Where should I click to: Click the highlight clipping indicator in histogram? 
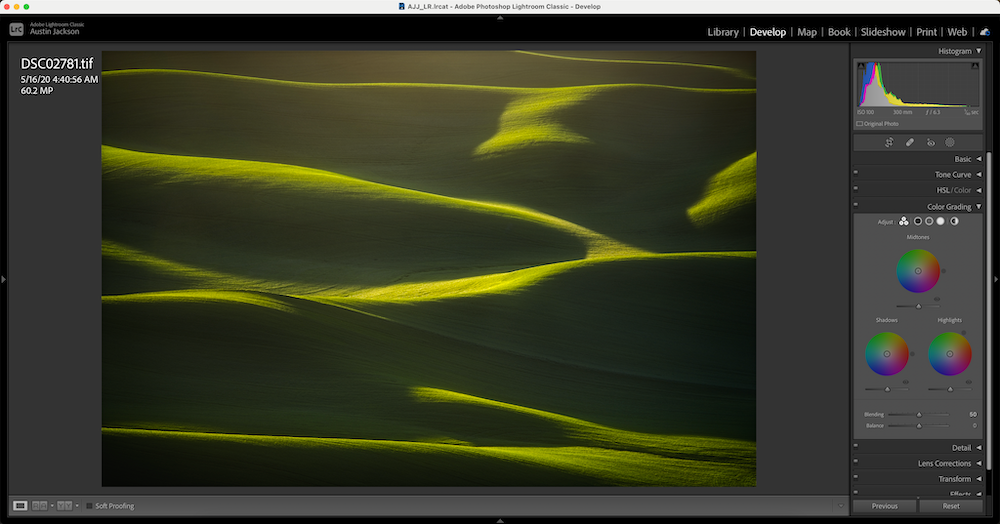pos(974,66)
